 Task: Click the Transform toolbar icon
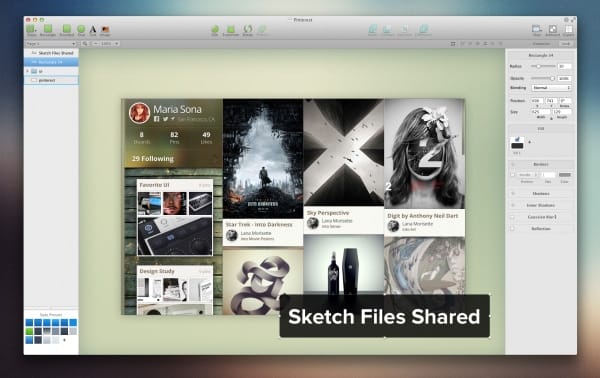tap(231, 29)
